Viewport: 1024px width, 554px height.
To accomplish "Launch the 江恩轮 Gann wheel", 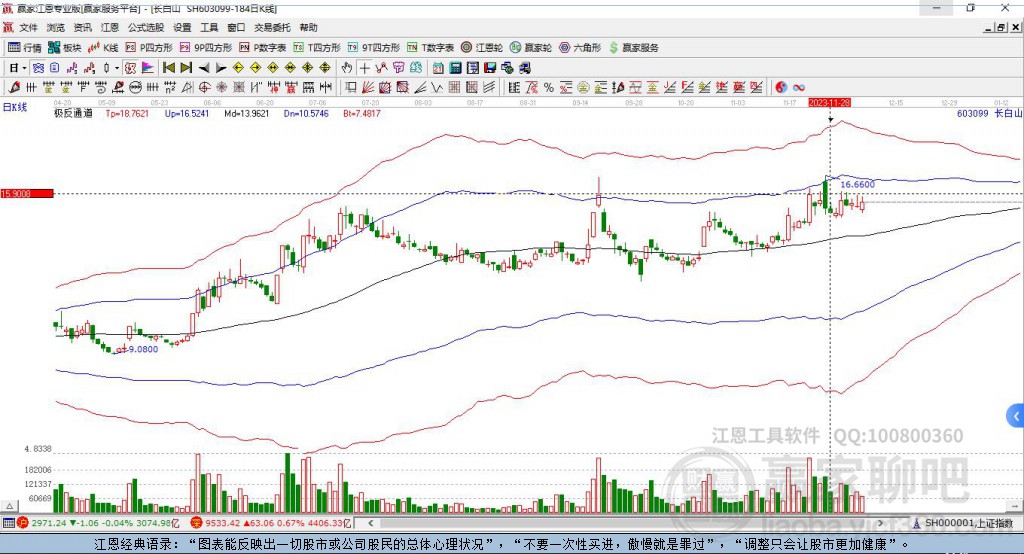I will pyautogui.click(x=482, y=48).
